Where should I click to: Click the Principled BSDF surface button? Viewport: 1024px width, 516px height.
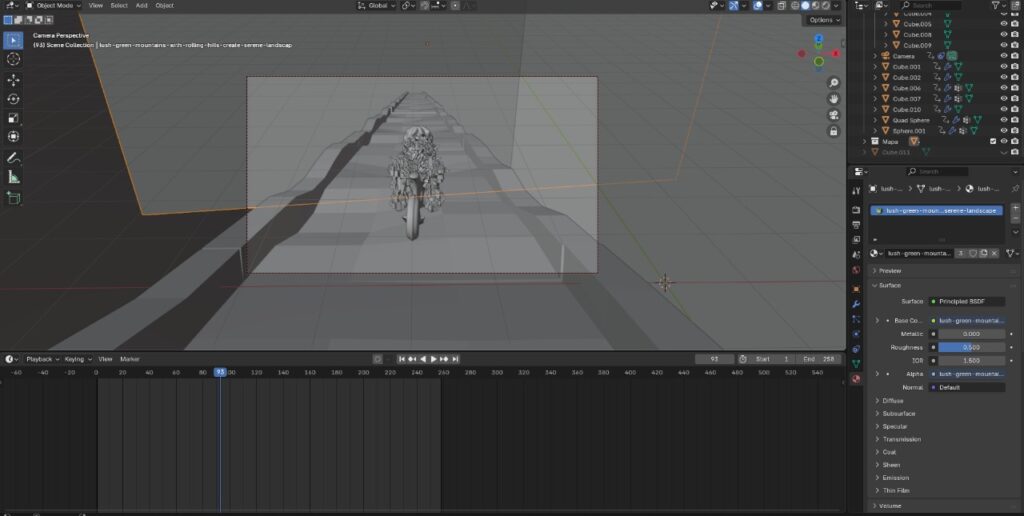pyautogui.click(x=965, y=301)
